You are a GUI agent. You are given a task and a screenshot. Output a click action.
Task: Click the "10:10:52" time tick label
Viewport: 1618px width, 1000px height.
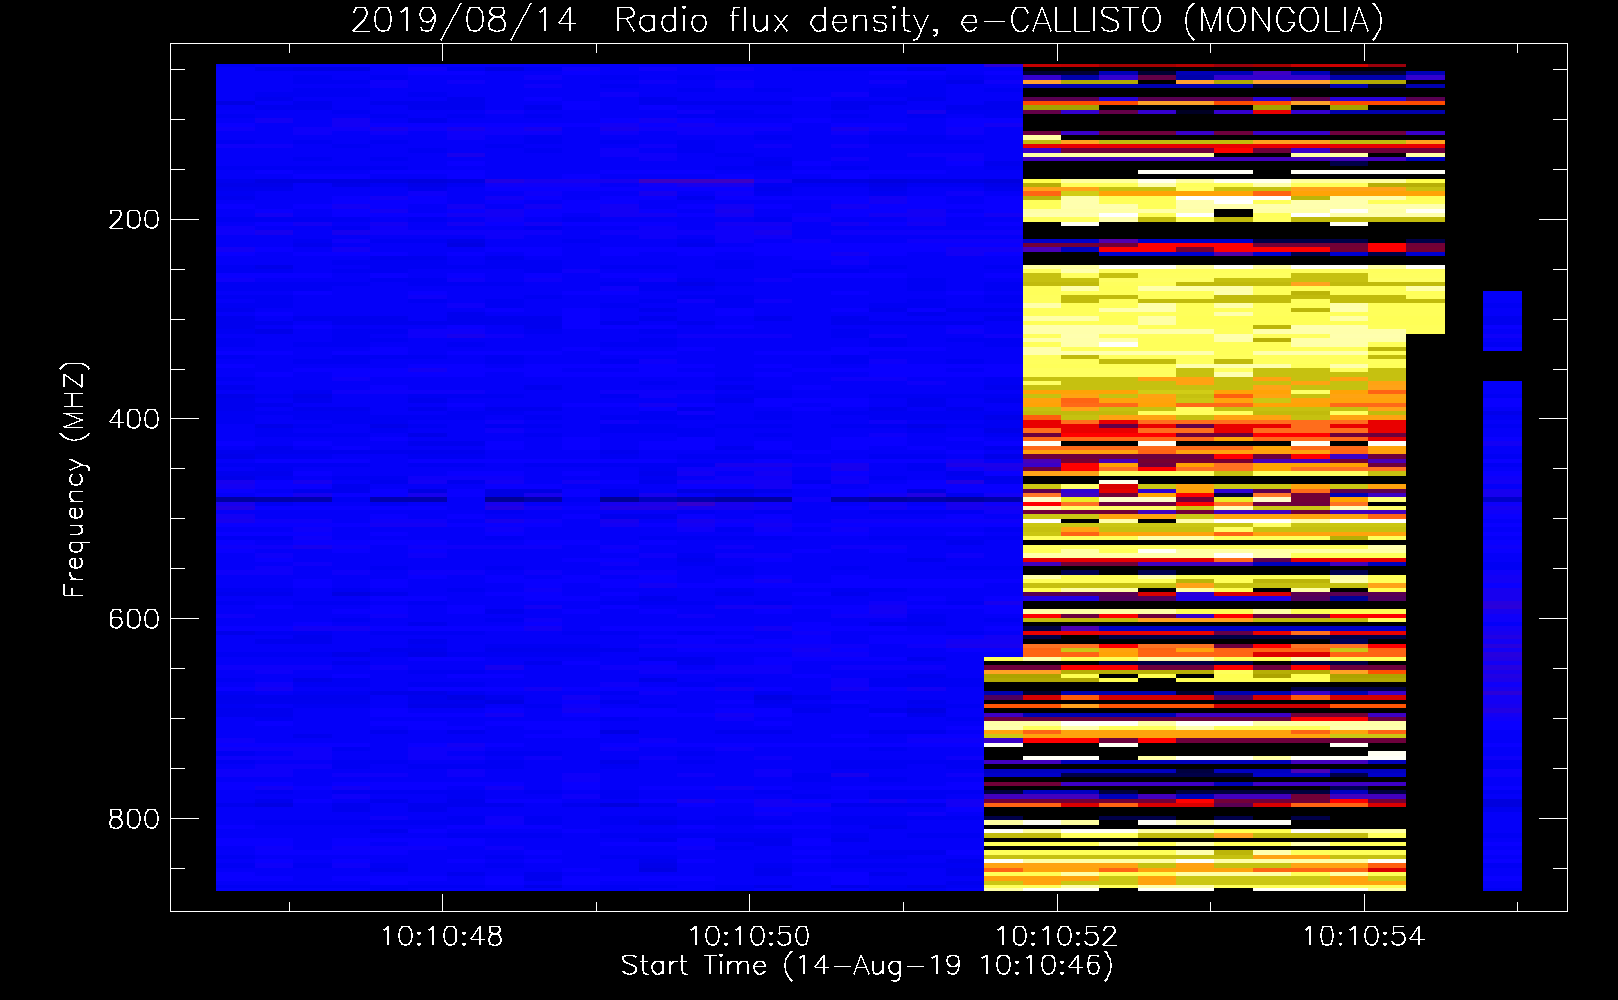(x=1056, y=936)
